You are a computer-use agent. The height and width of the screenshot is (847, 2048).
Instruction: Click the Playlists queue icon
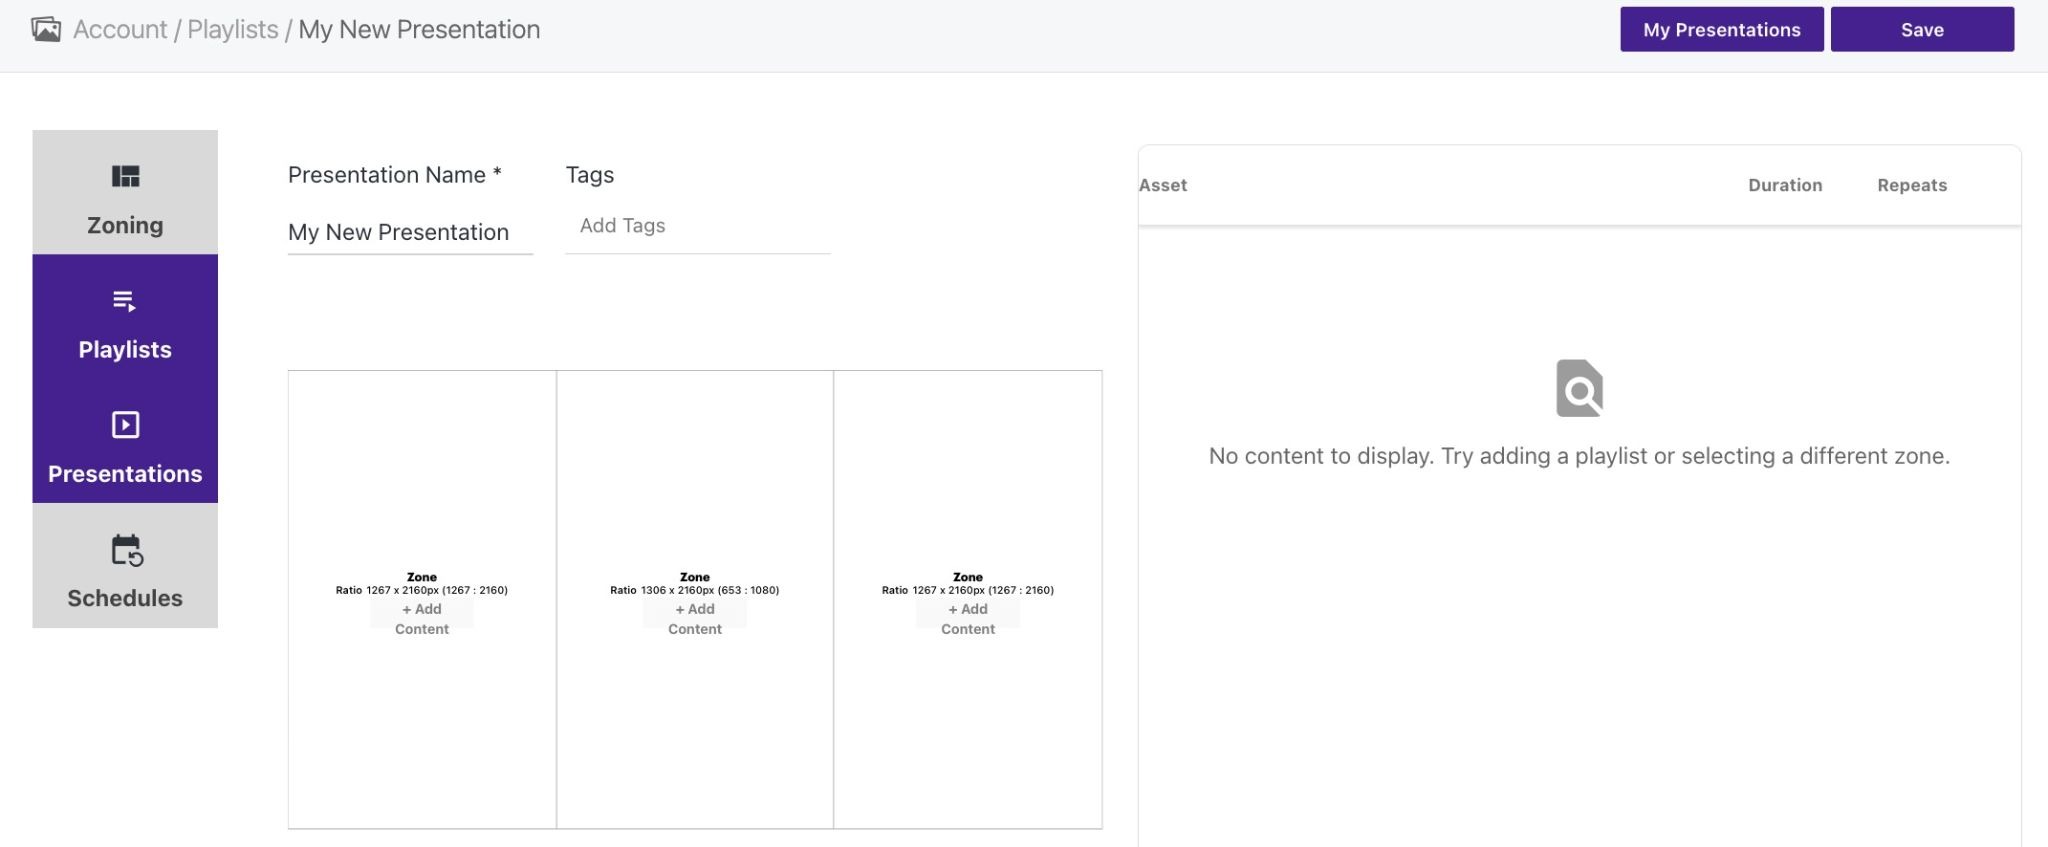125,300
